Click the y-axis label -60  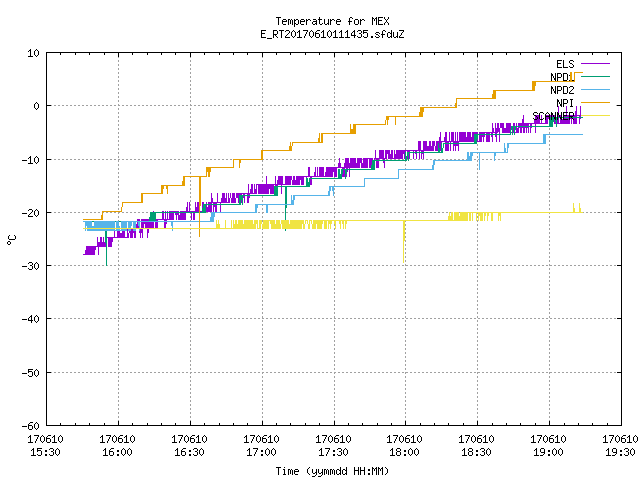(31, 426)
